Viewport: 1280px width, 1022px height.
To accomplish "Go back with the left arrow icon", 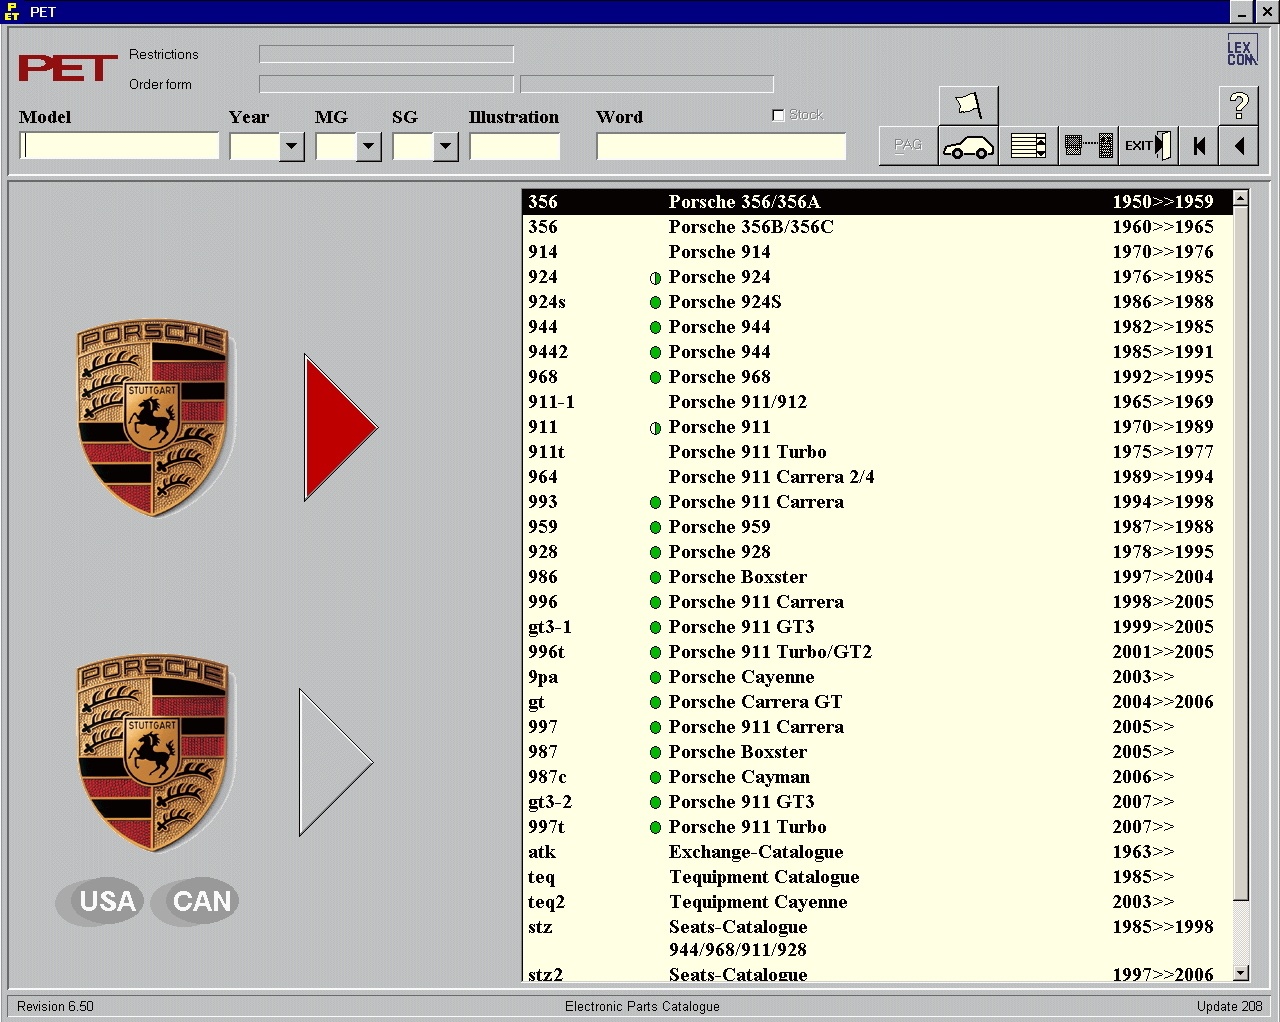I will (1239, 146).
